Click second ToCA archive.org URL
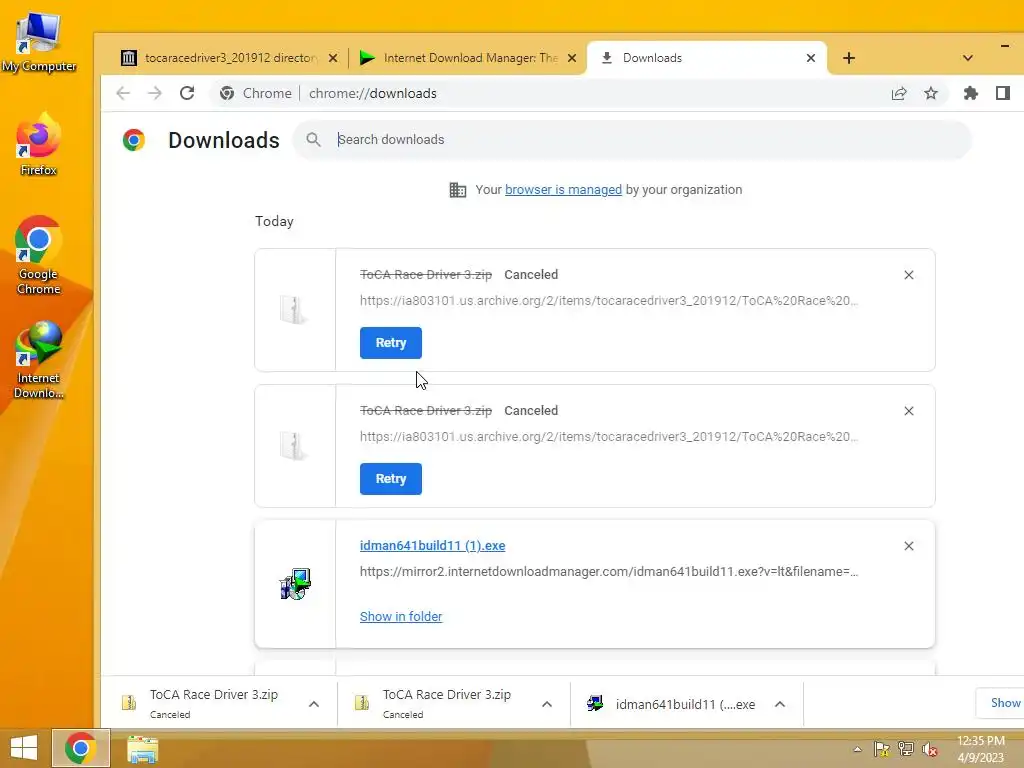 (609, 437)
